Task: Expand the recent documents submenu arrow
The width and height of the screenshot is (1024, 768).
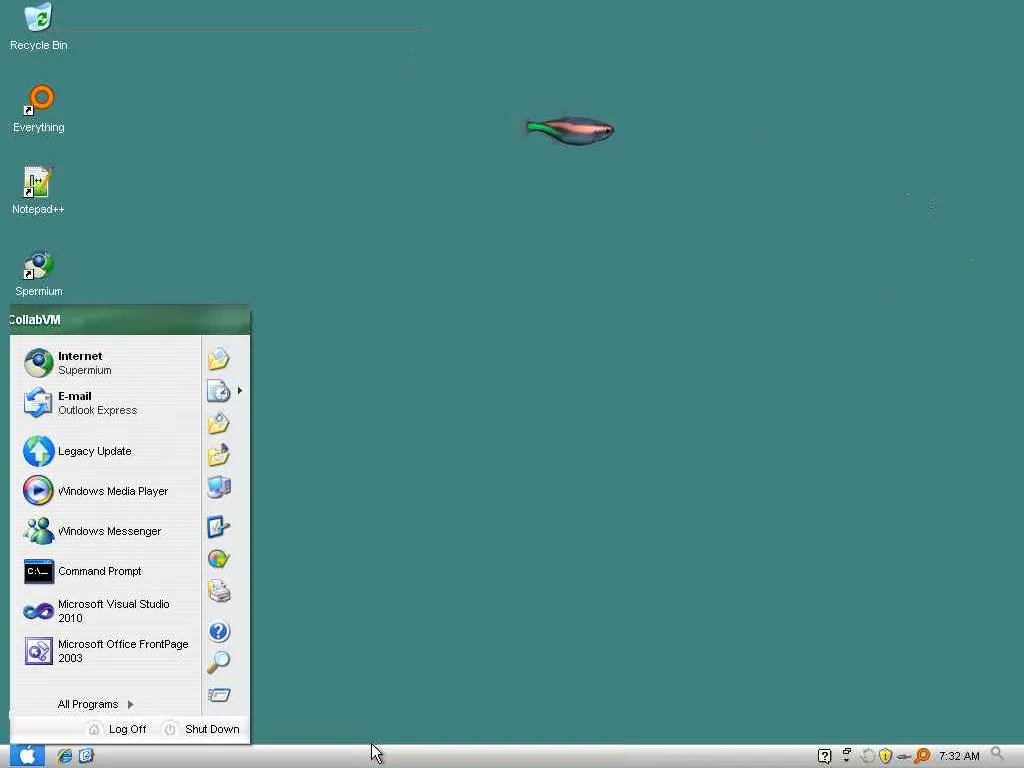Action: 240,391
